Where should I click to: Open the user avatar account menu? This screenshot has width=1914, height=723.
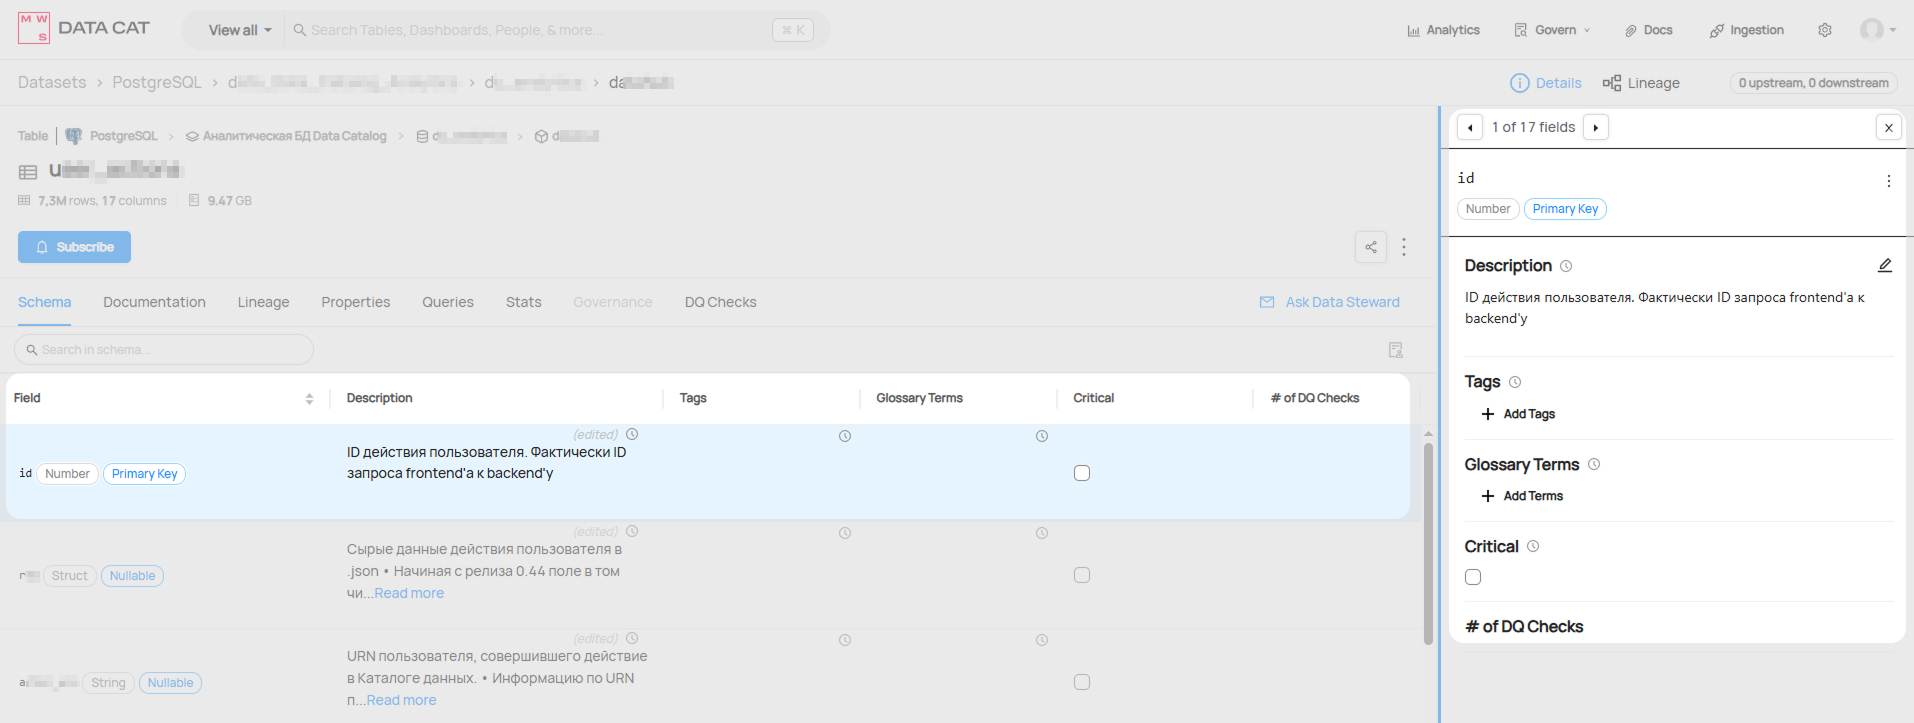1877,30
